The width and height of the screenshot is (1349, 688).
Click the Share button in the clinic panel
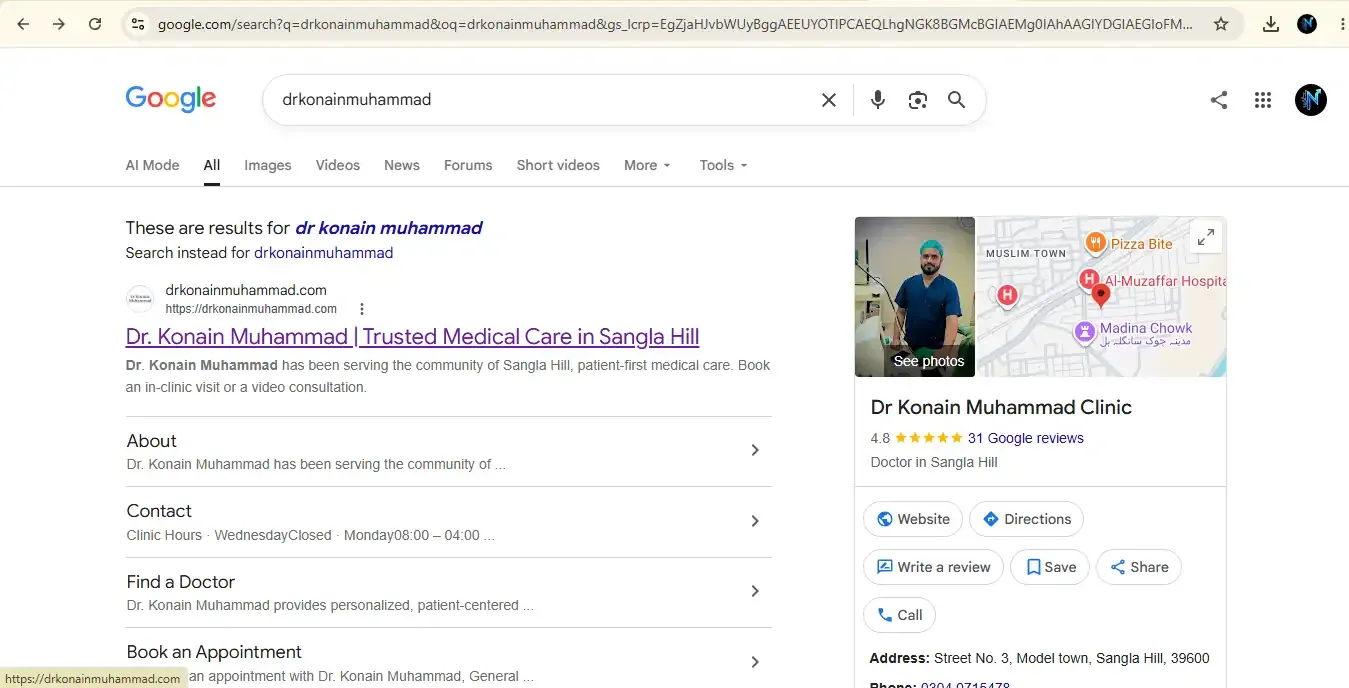point(1139,567)
